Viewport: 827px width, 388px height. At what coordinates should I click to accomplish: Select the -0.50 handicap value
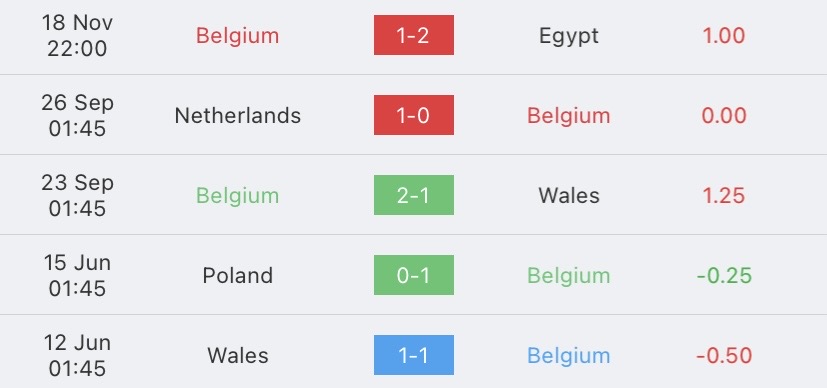click(724, 356)
